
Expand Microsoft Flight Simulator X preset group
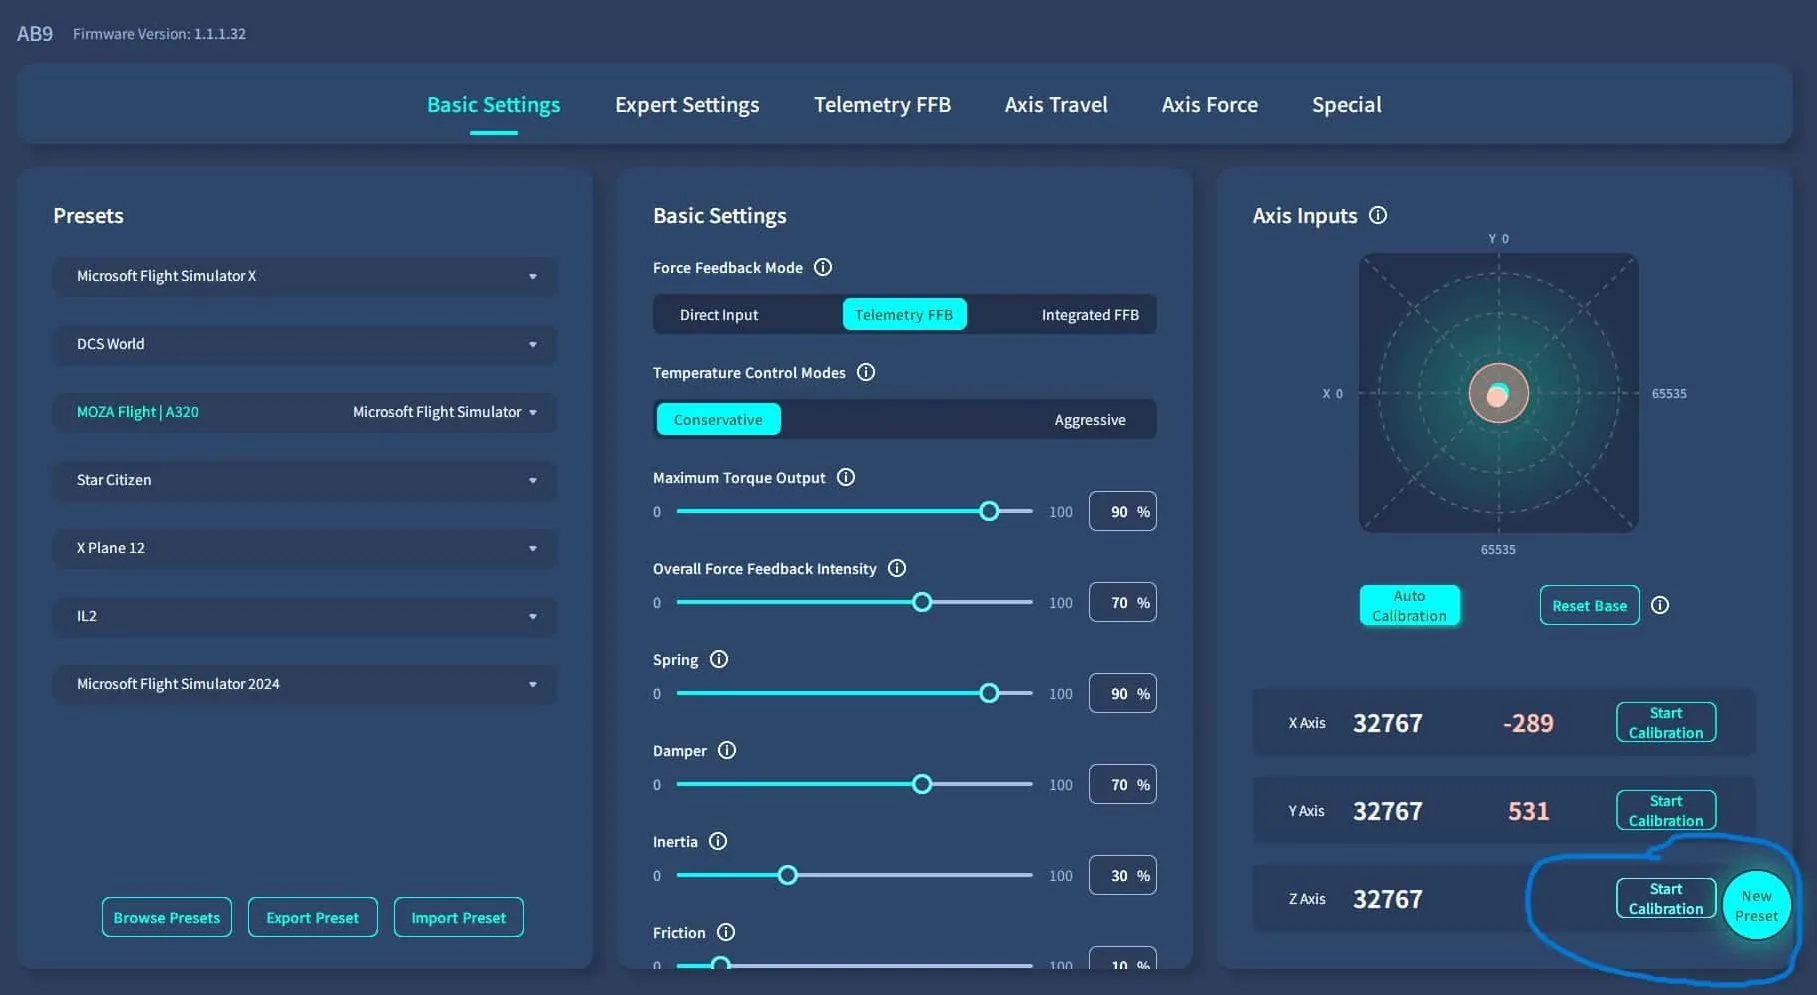click(305, 276)
